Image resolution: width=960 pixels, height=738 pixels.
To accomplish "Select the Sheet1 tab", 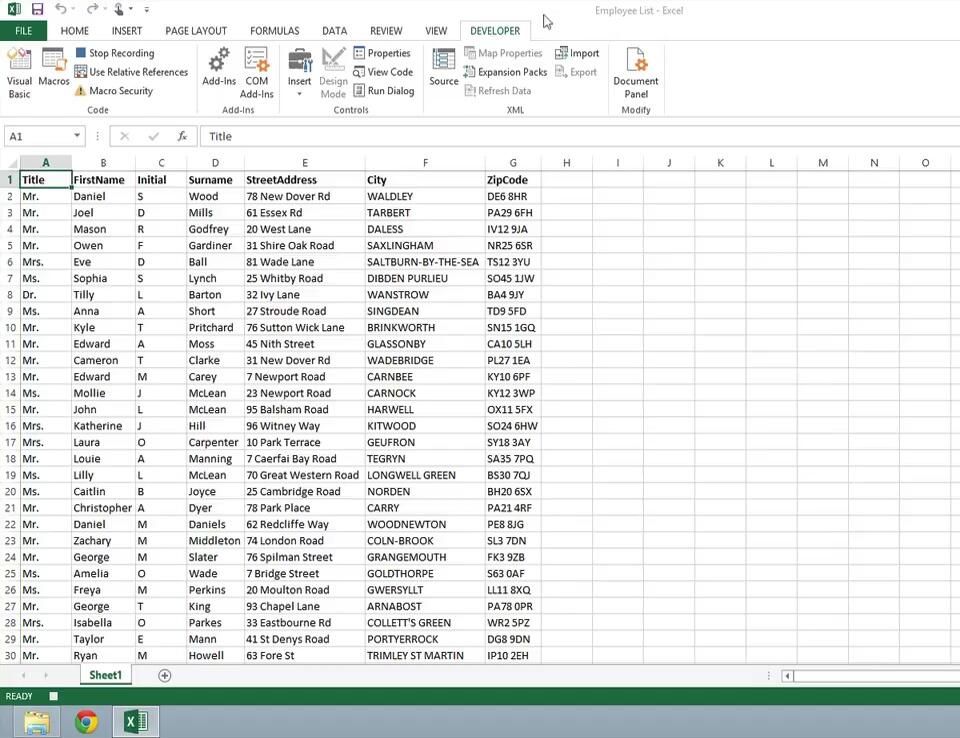I will 105,675.
